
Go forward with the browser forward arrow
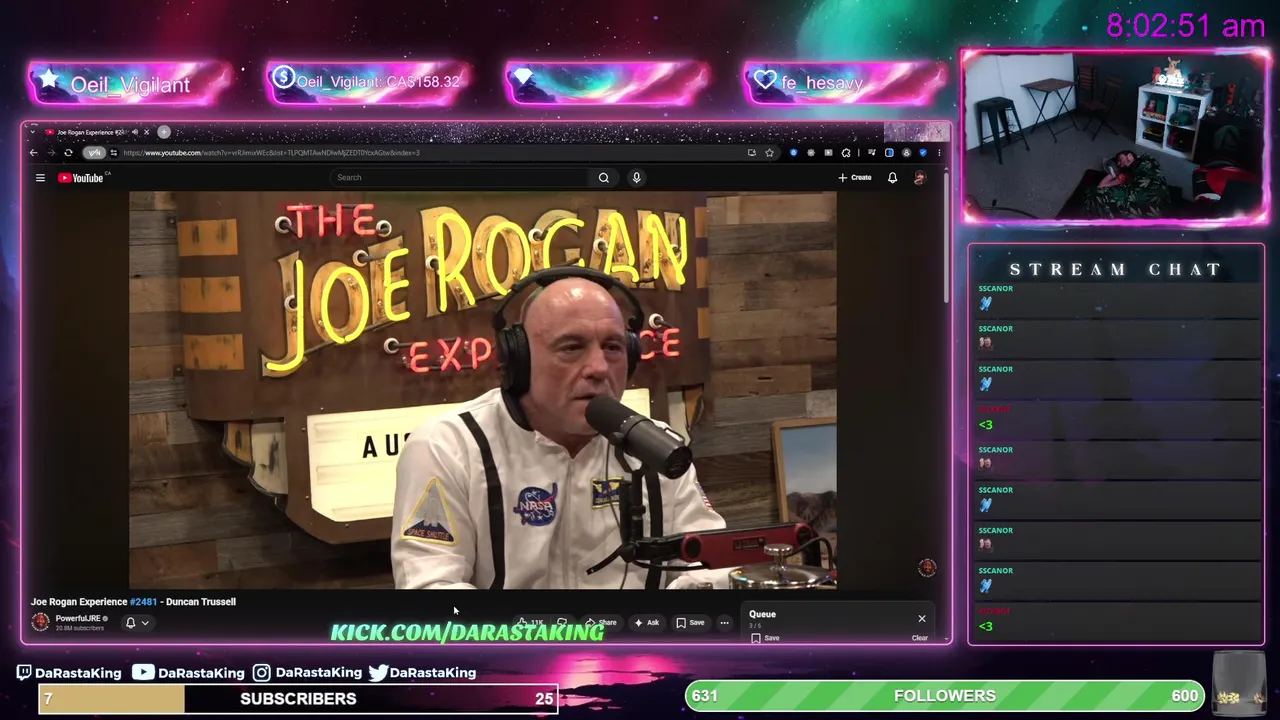pyautogui.click(x=51, y=153)
